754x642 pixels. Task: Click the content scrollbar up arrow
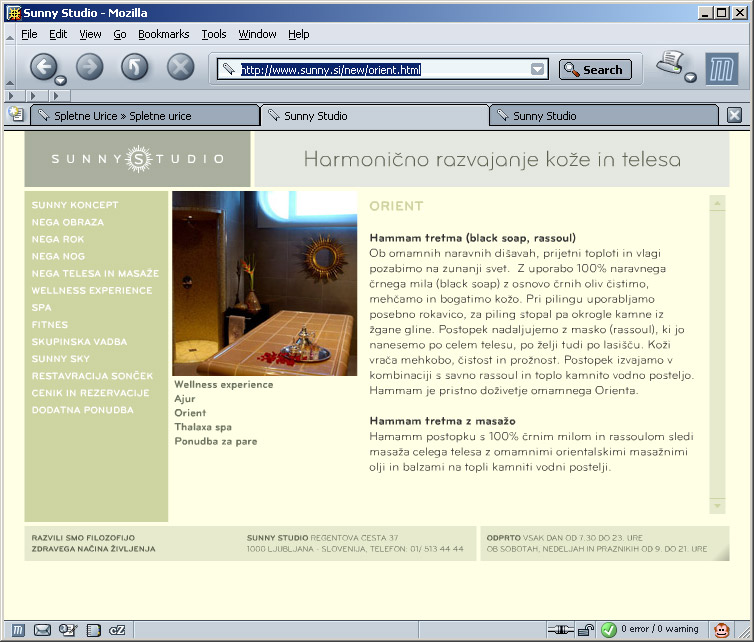717,203
